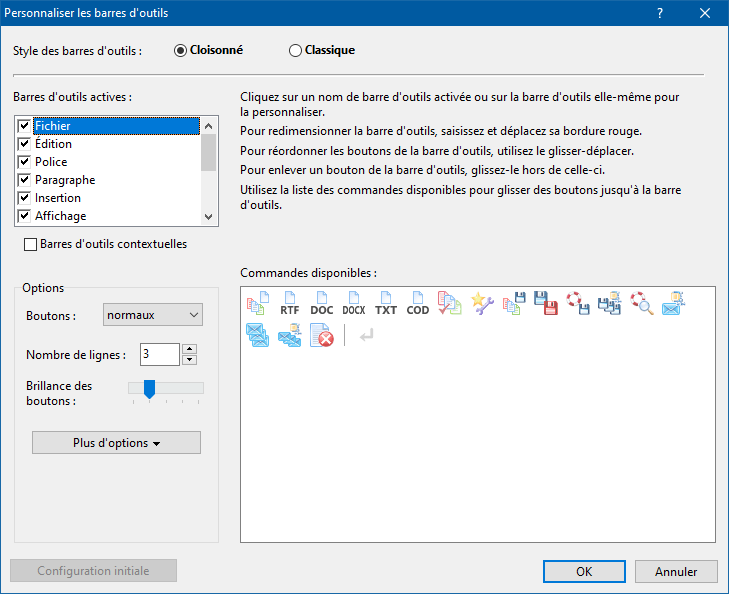Image resolution: width=729 pixels, height=594 pixels.
Task: Select Paragraphe in the toolbar list
Action: [65, 180]
